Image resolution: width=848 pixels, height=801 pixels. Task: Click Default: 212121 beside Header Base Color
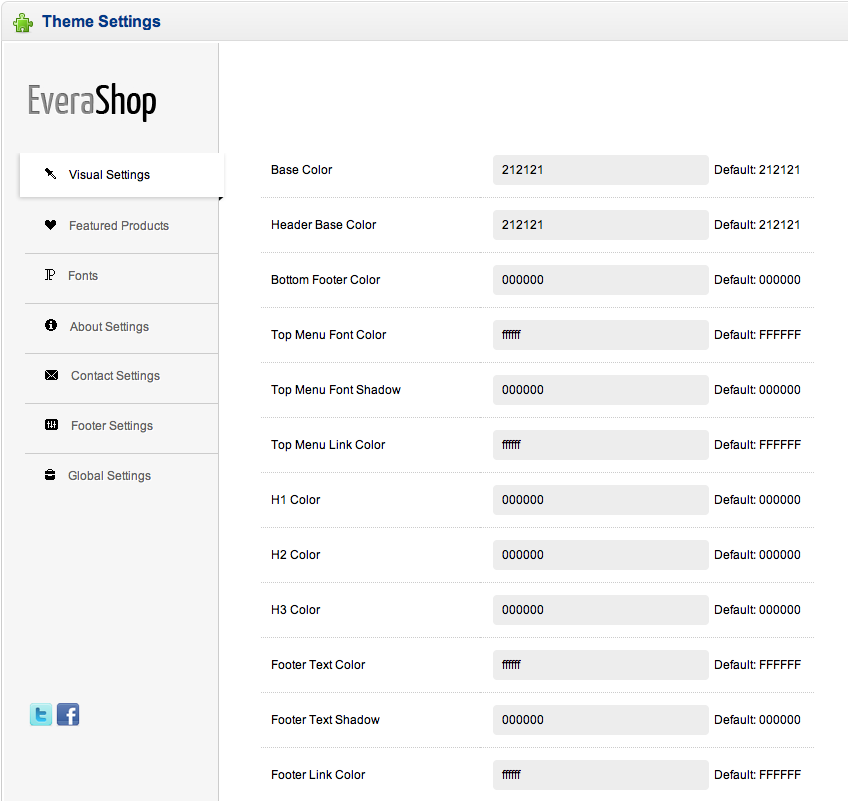click(757, 225)
